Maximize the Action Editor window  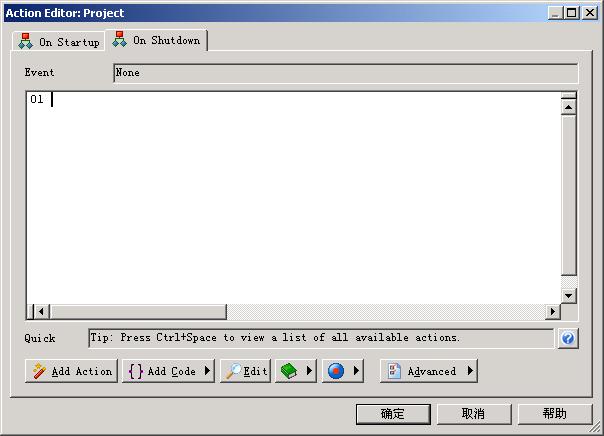pyautogui.click(x=572, y=13)
